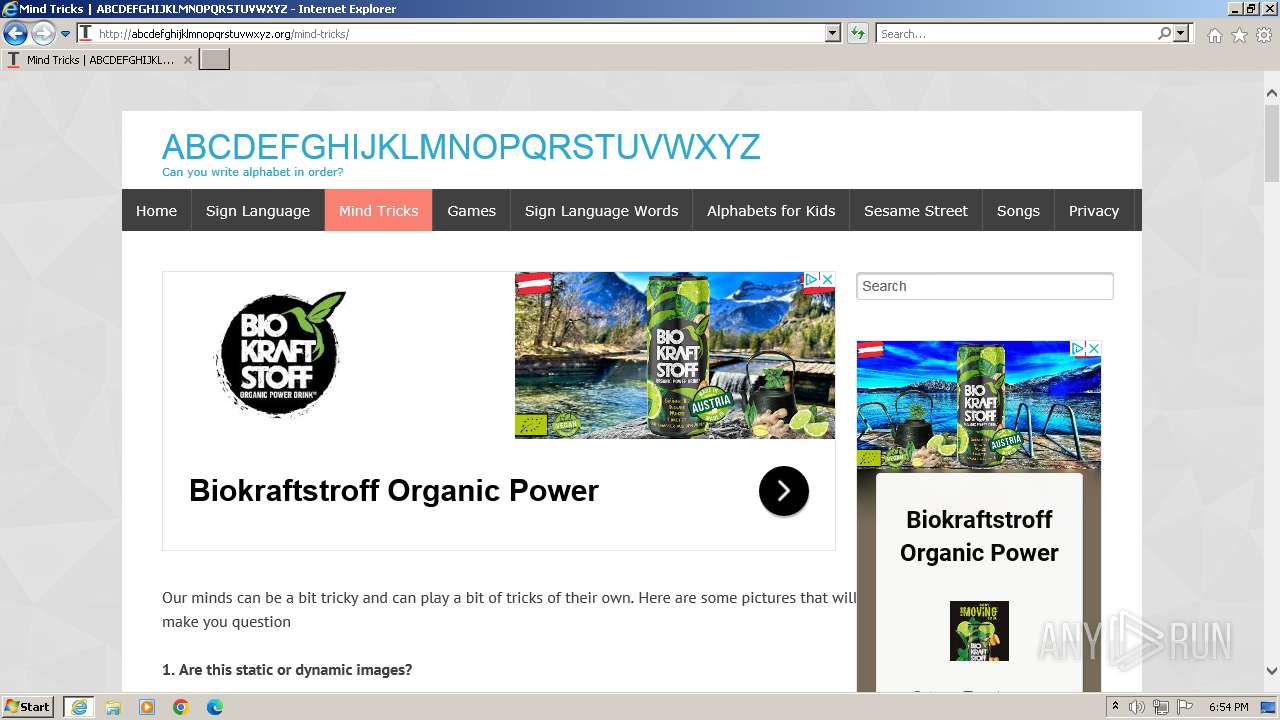Show hidden tray icons arrow

click(x=1115, y=707)
